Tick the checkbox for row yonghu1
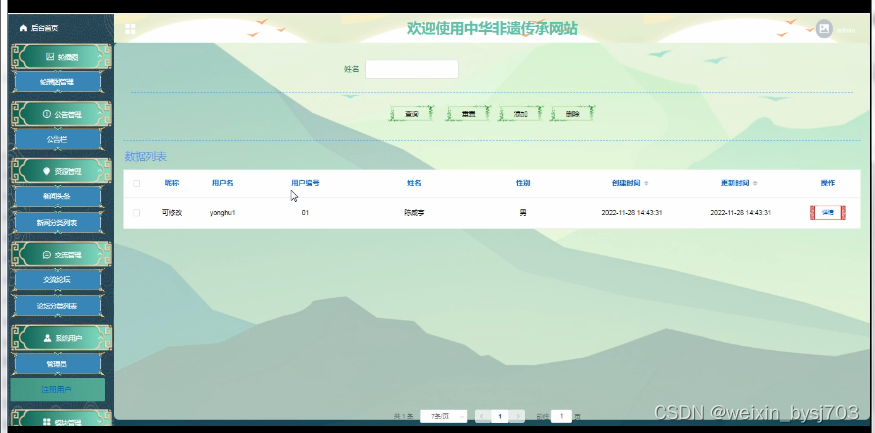Screen dimensions: 875x433 pyautogui.click(x=136, y=213)
